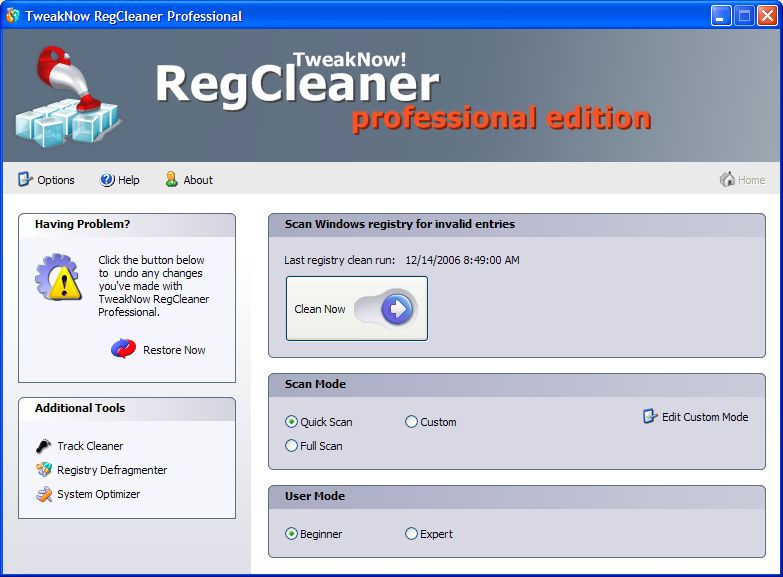Click the Track Cleaner flashlight icon
Screen dimensions: 783x577
[43, 446]
